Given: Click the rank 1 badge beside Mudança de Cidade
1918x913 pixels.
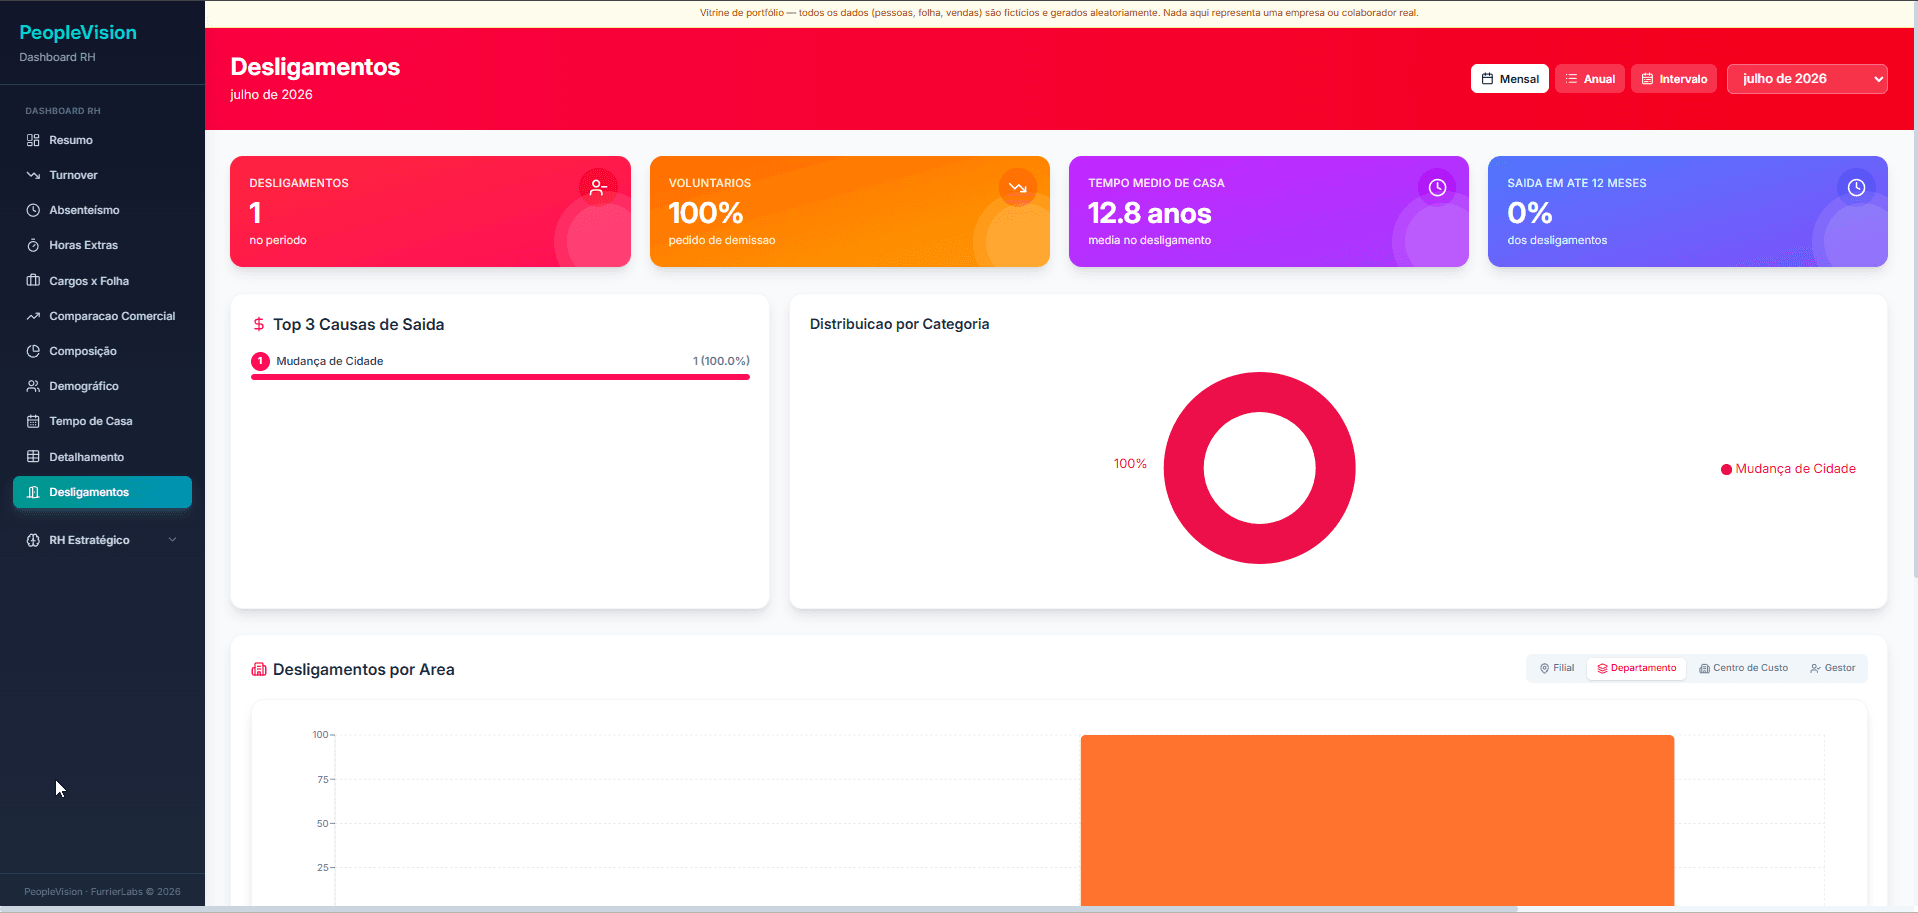Looking at the screenshot, I should coord(260,361).
